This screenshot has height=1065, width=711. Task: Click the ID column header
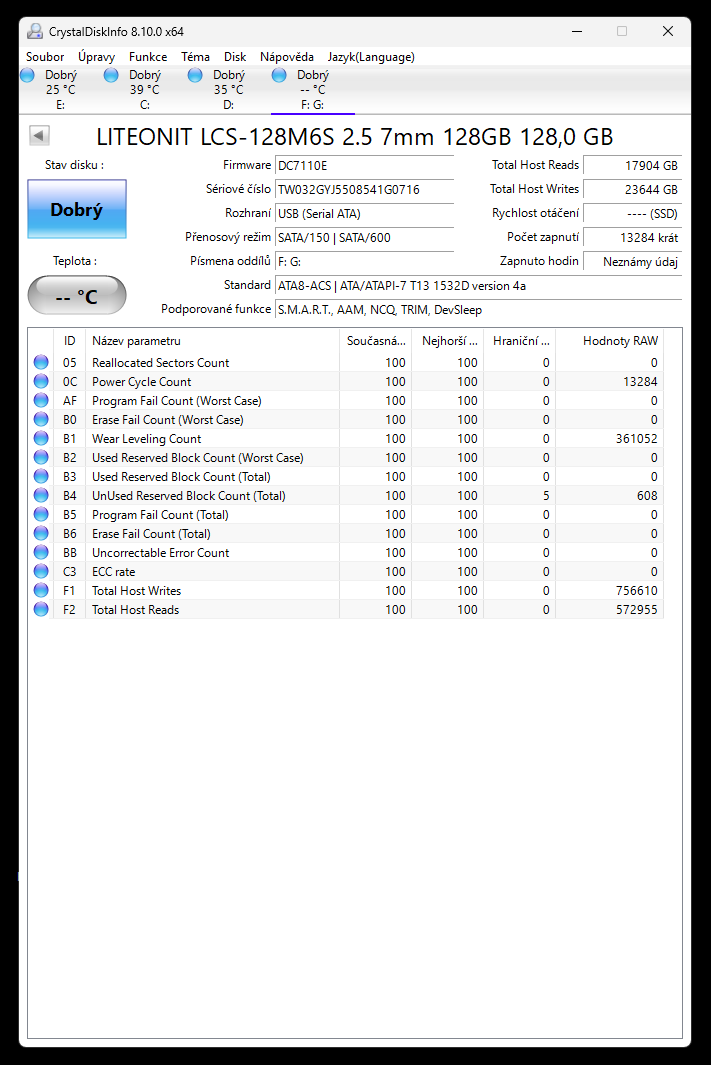[69, 341]
